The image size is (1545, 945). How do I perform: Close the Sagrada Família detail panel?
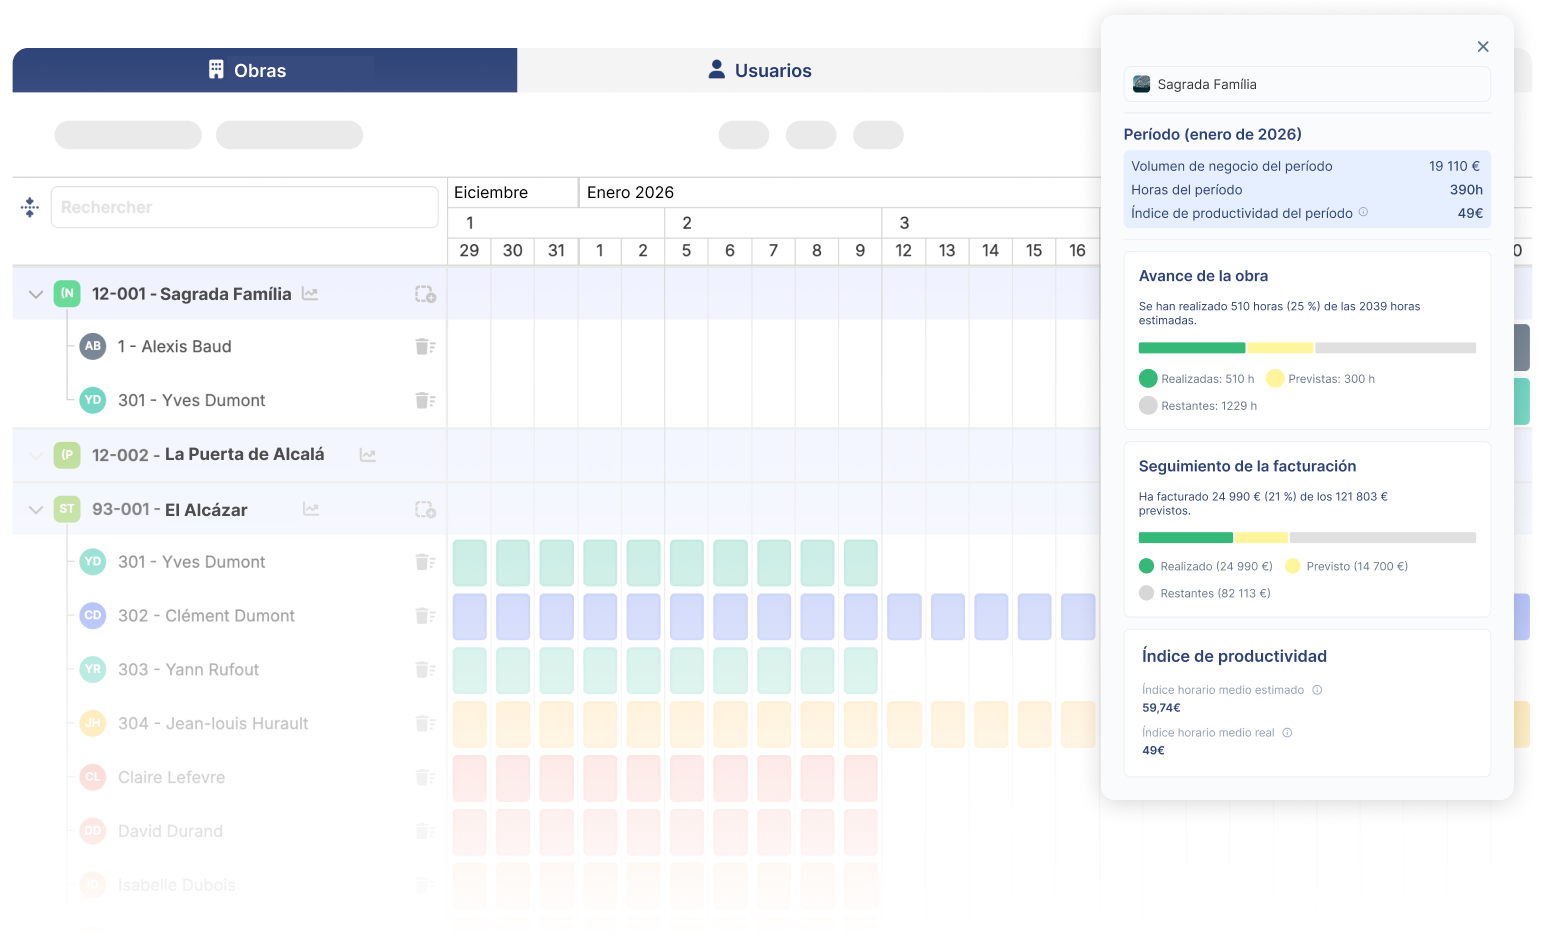tap(1483, 47)
